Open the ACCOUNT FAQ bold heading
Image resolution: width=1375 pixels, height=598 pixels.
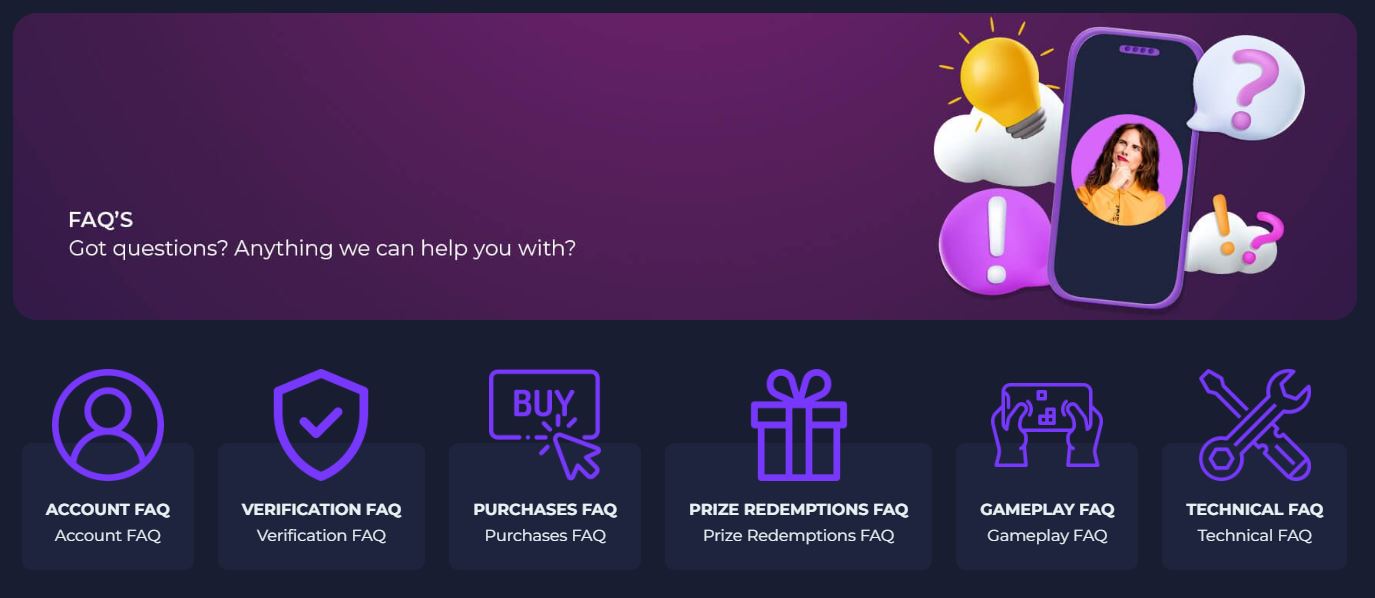pos(108,509)
